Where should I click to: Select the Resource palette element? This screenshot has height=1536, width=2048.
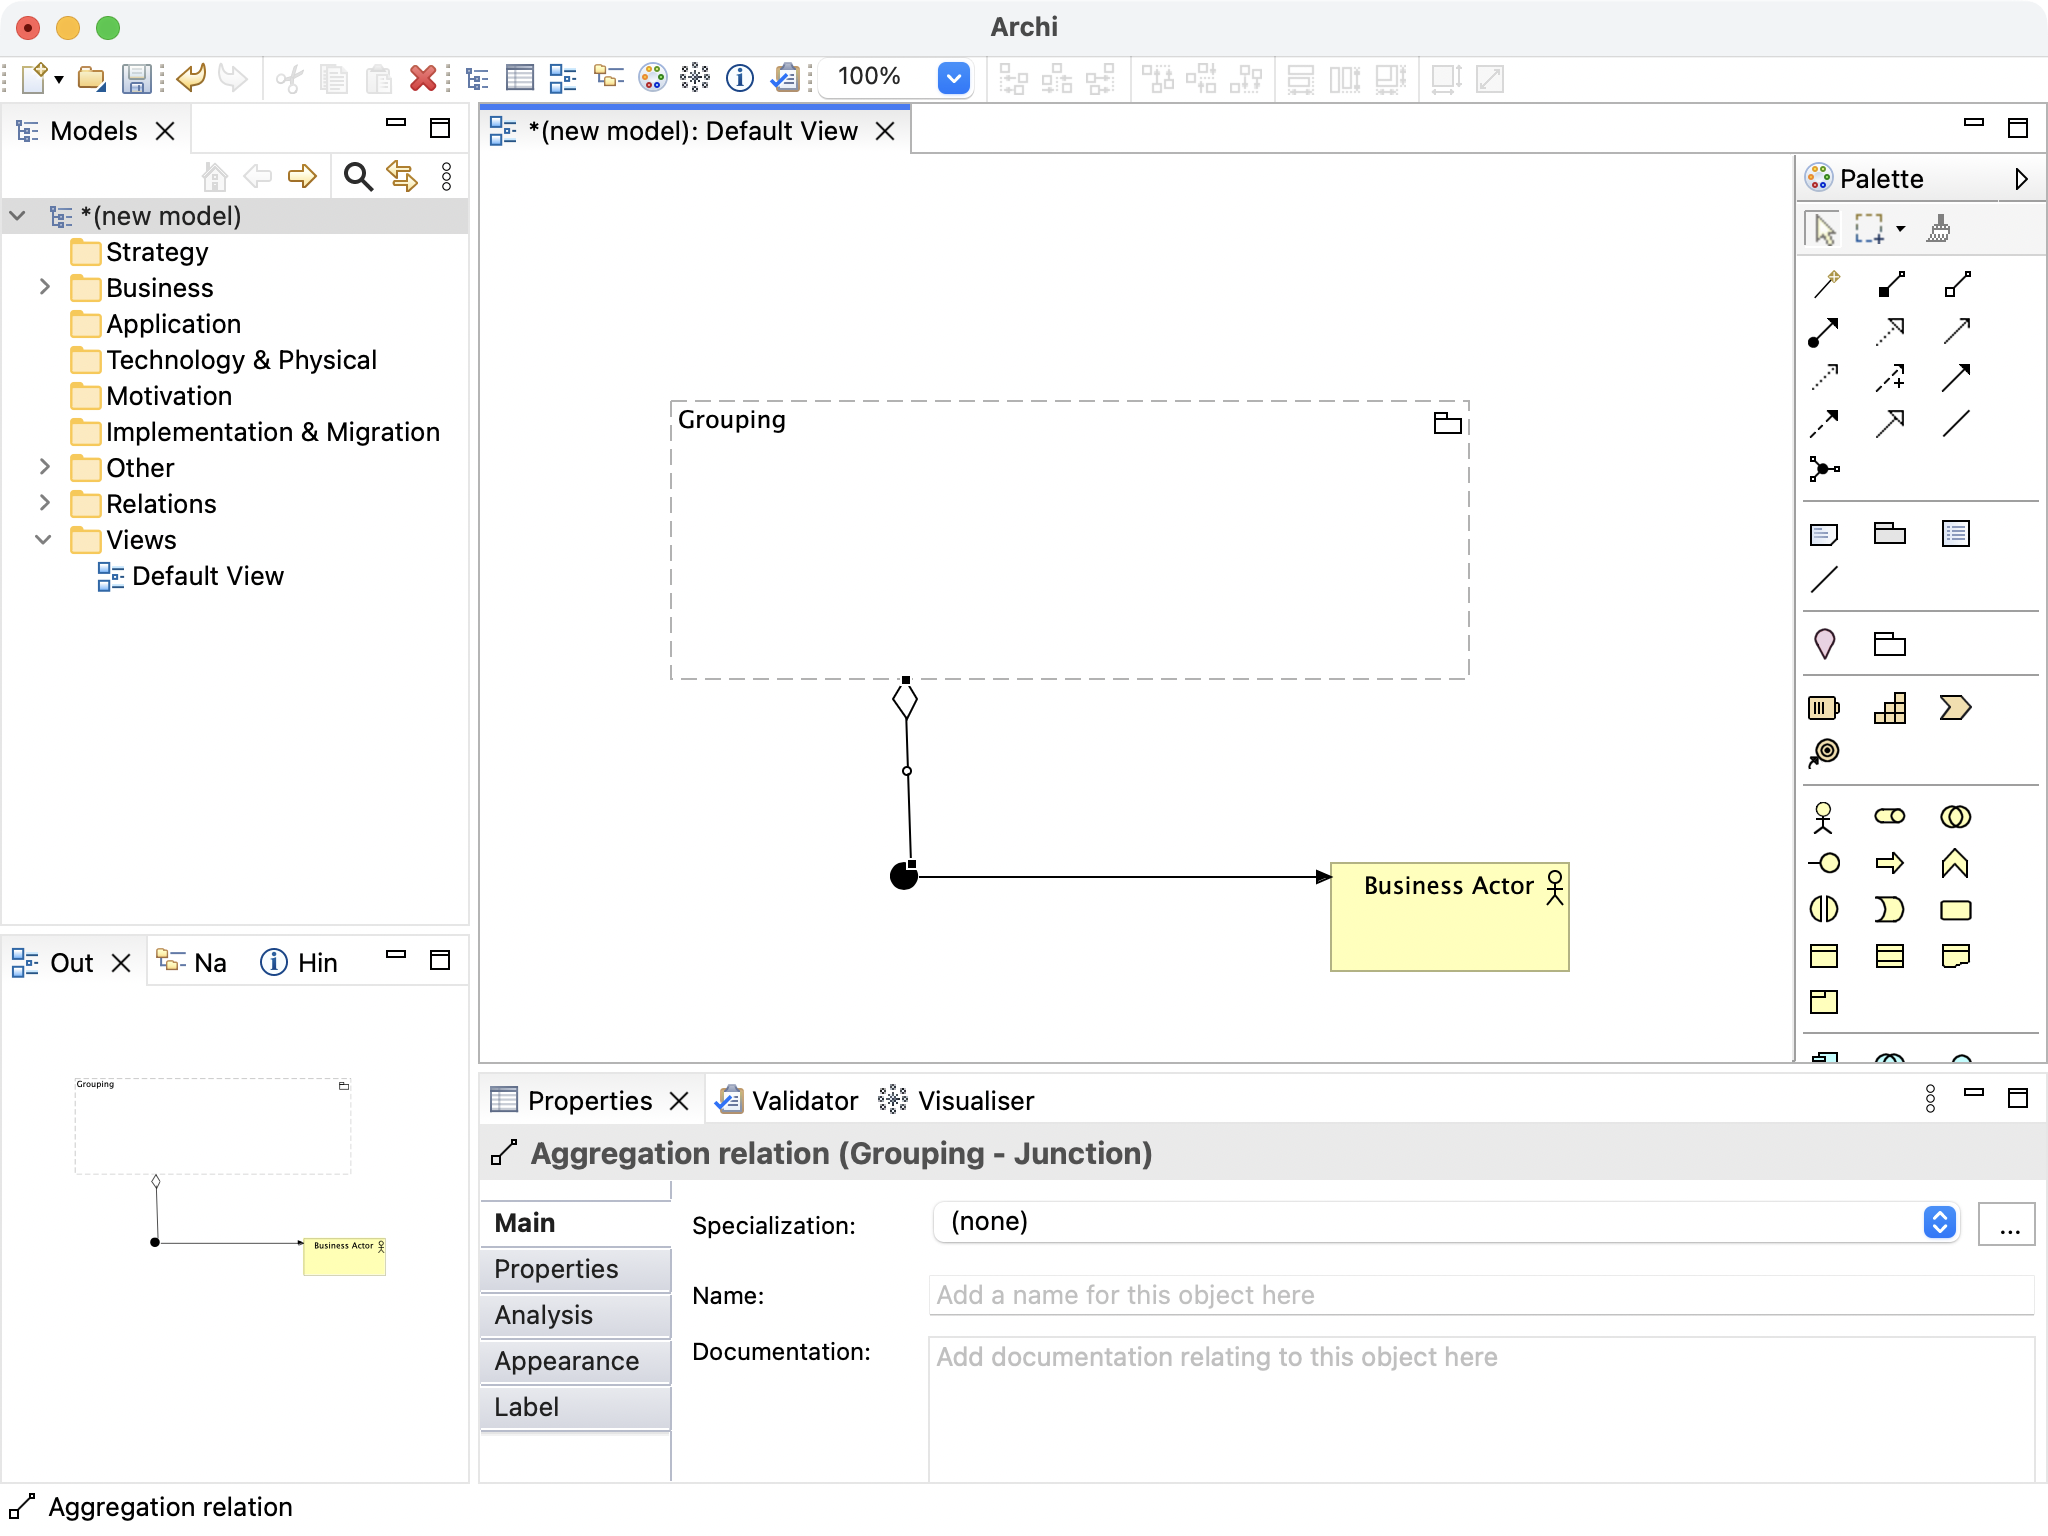(x=1824, y=708)
